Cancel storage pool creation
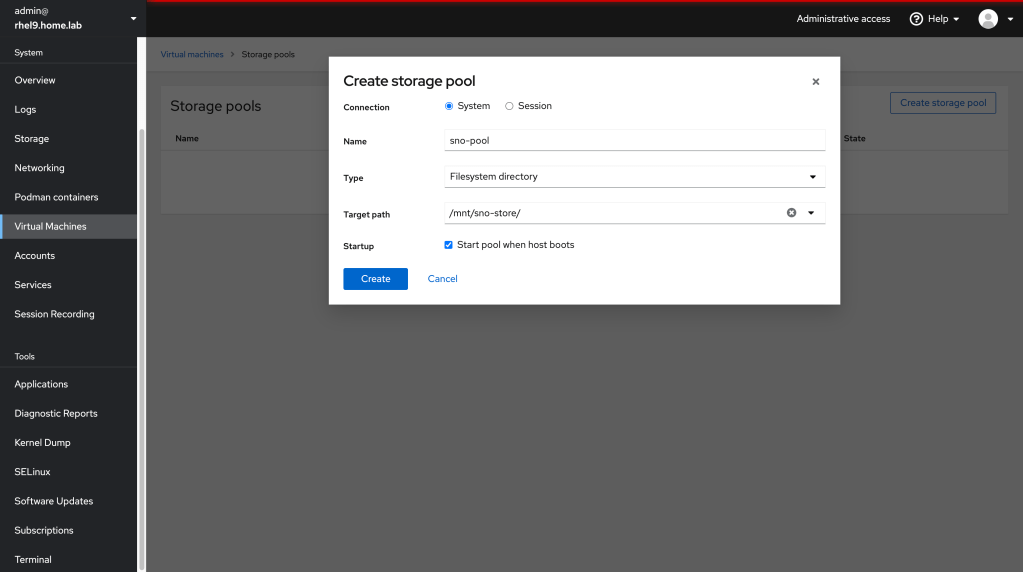The height and width of the screenshot is (572, 1023). (442, 279)
